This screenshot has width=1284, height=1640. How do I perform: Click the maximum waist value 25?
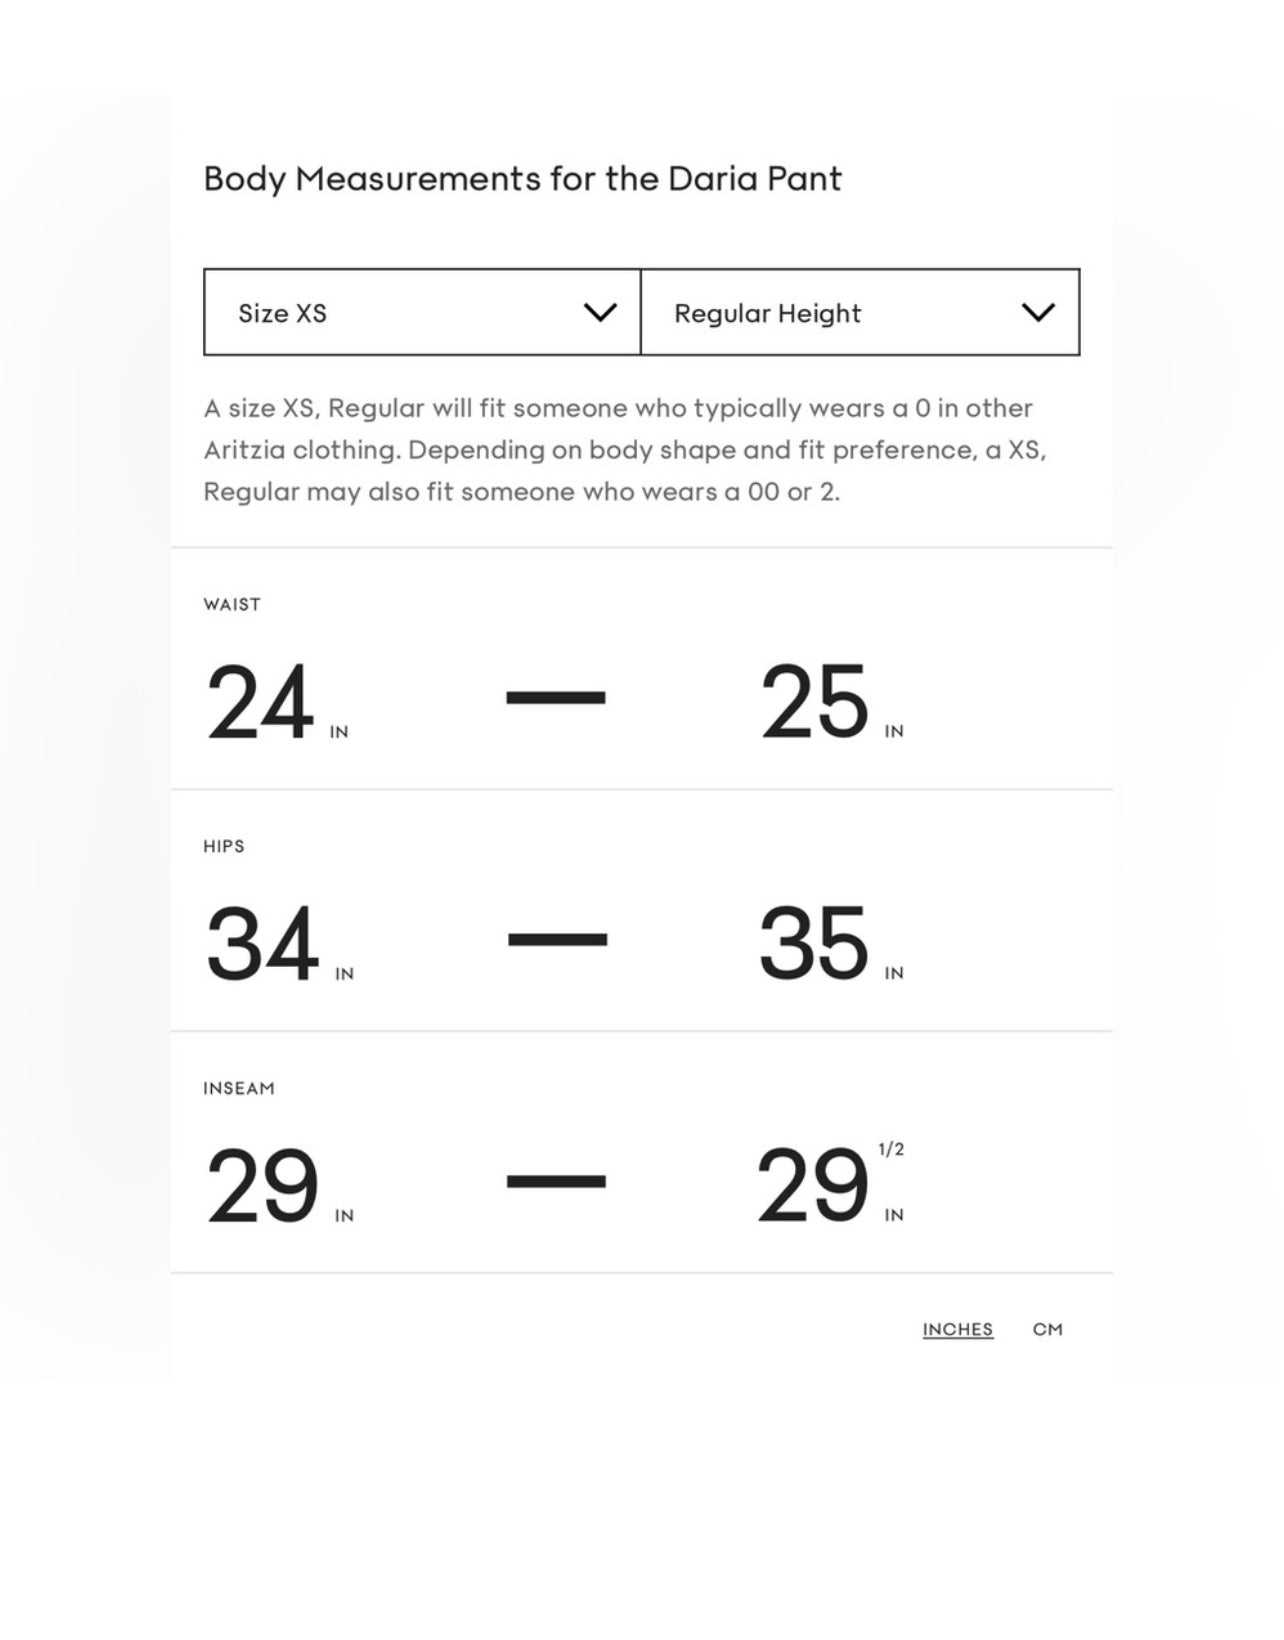pos(814,702)
